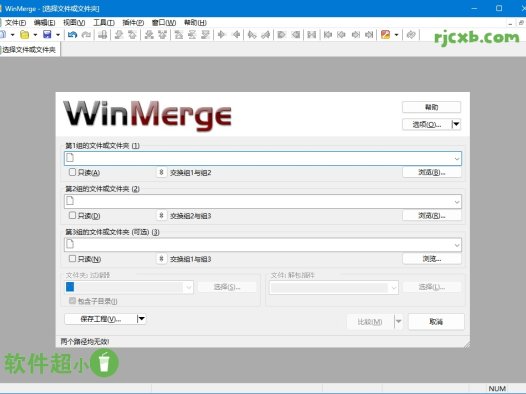This screenshot has width=526, height=394.
Task: Click the Copy to Left arrow icon
Action: (236, 35)
